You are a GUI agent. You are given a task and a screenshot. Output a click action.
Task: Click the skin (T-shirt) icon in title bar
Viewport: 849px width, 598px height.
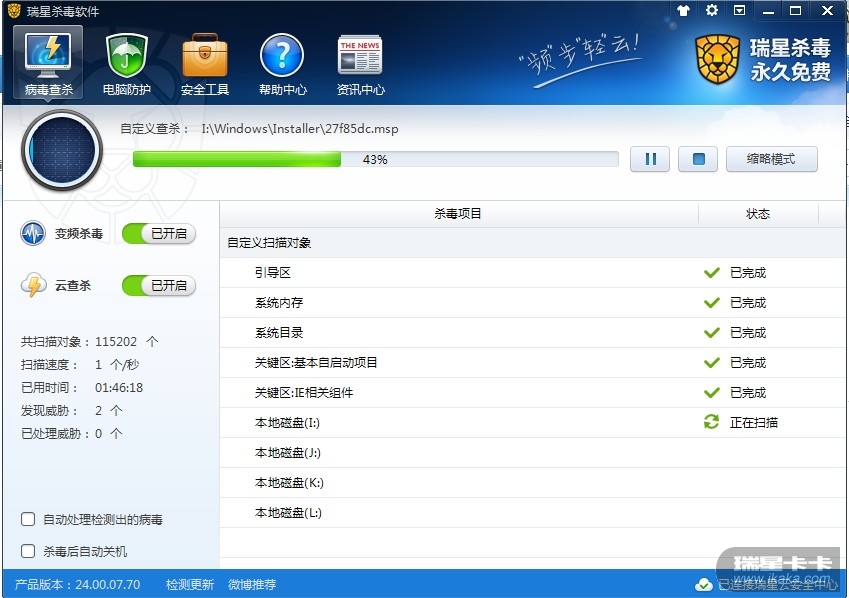pos(683,10)
